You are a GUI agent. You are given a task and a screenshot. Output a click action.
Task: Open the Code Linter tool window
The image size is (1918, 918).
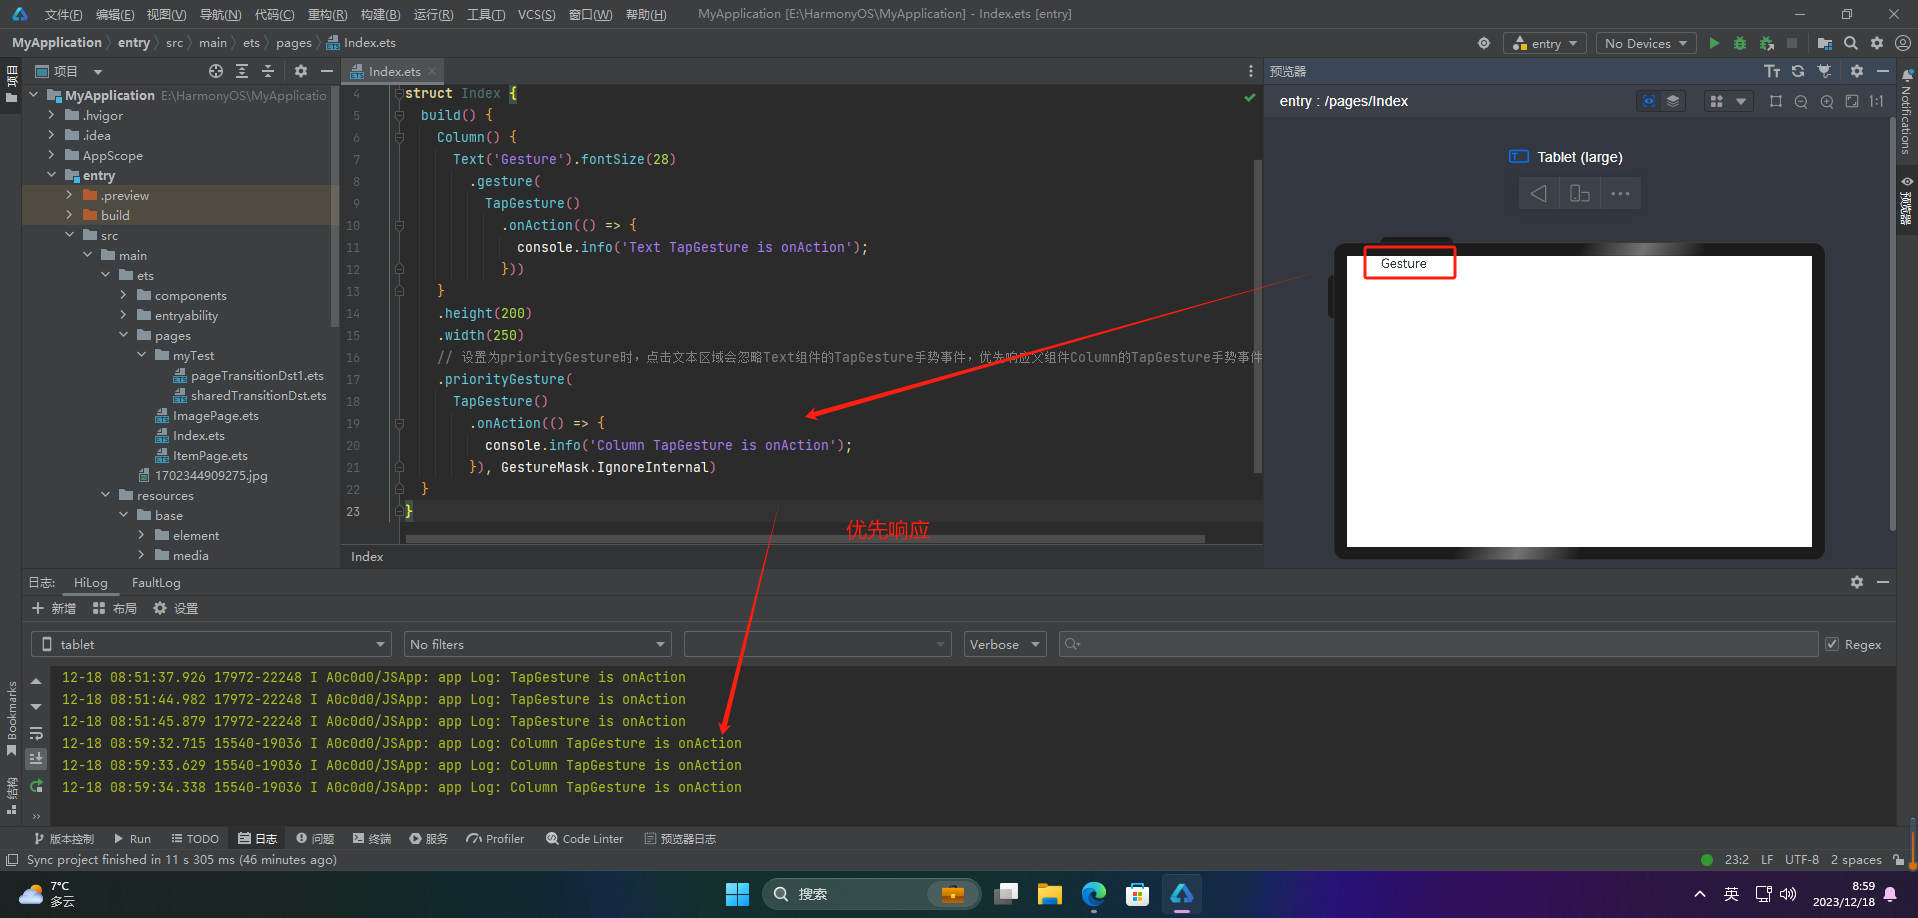point(585,838)
